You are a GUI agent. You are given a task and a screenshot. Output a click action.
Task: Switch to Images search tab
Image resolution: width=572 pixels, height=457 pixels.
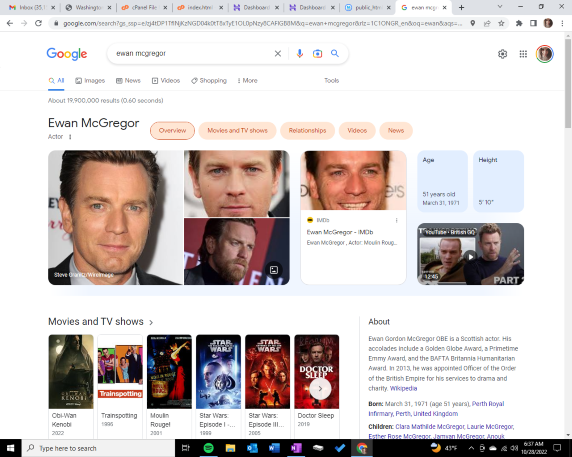coord(90,81)
